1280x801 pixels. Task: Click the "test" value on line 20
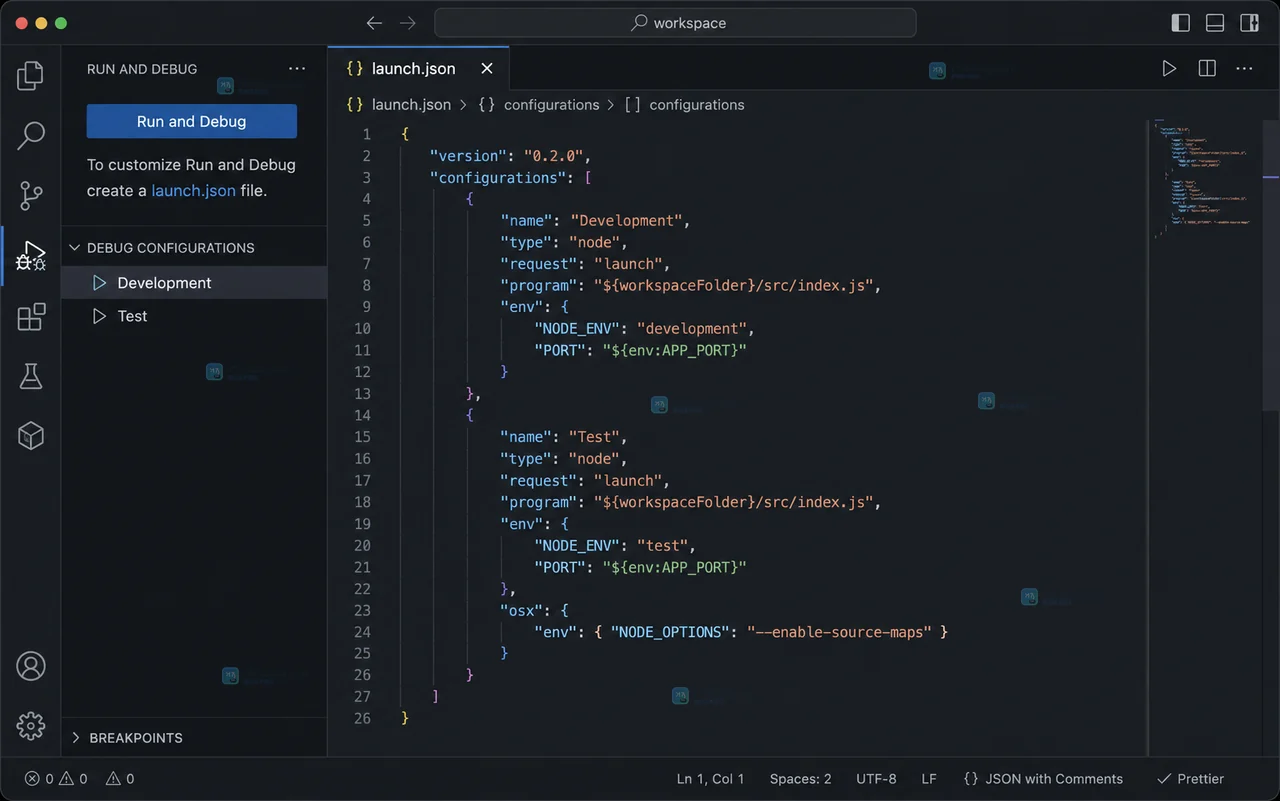663,545
